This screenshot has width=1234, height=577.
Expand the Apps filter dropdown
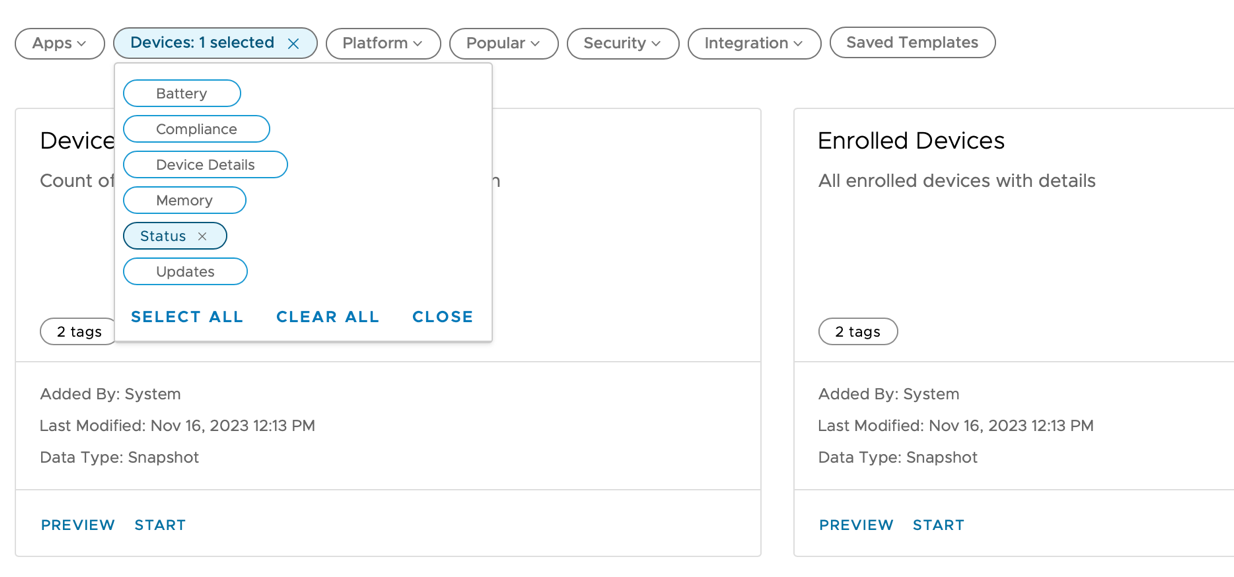coord(59,43)
